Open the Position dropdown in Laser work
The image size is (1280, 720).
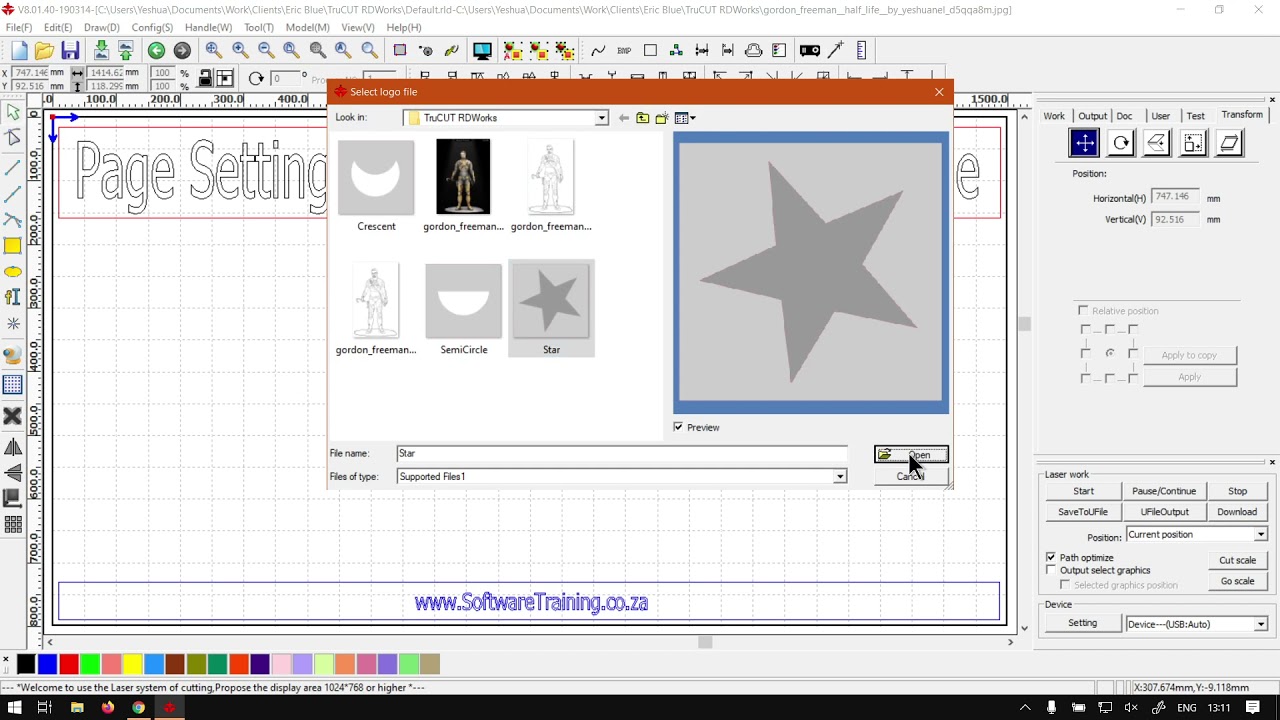click(x=1261, y=535)
